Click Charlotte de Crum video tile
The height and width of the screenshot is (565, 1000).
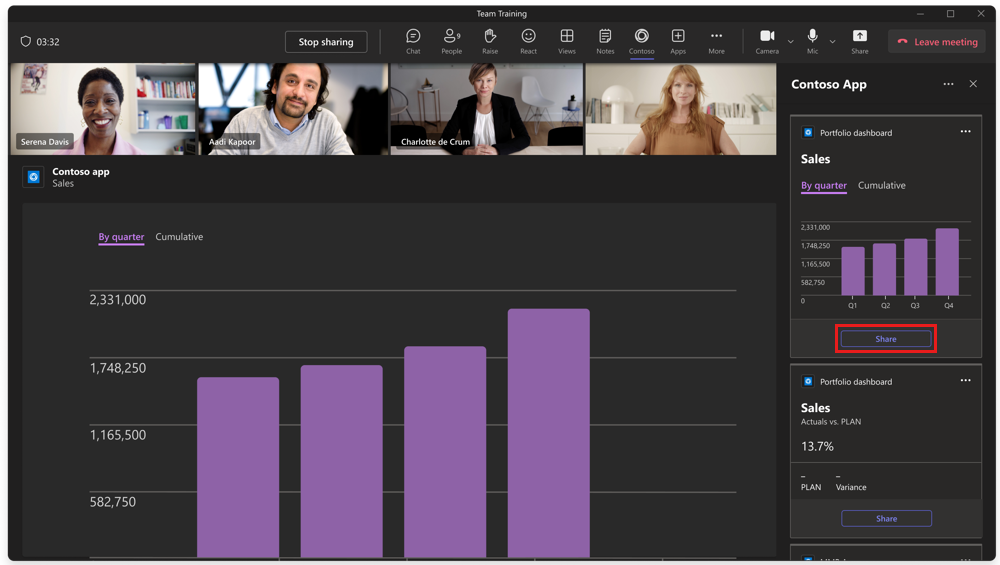click(487, 109)
